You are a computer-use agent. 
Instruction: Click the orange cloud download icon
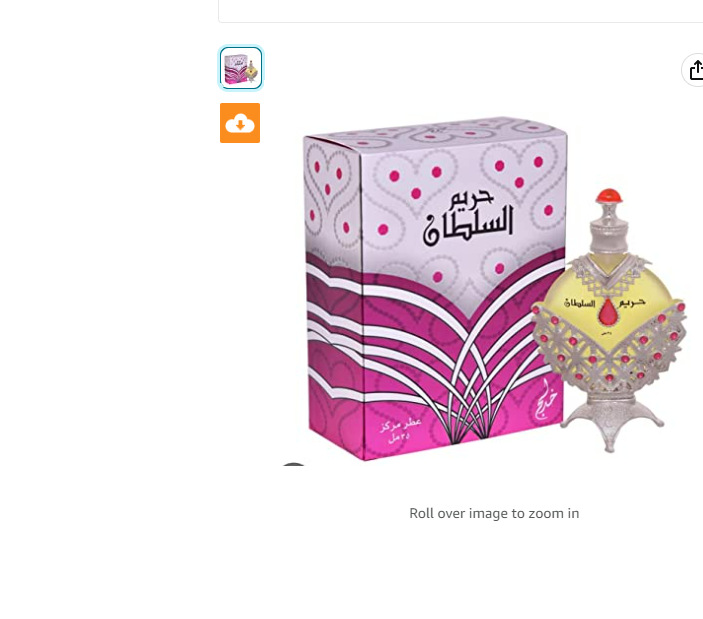pos(240,123)
